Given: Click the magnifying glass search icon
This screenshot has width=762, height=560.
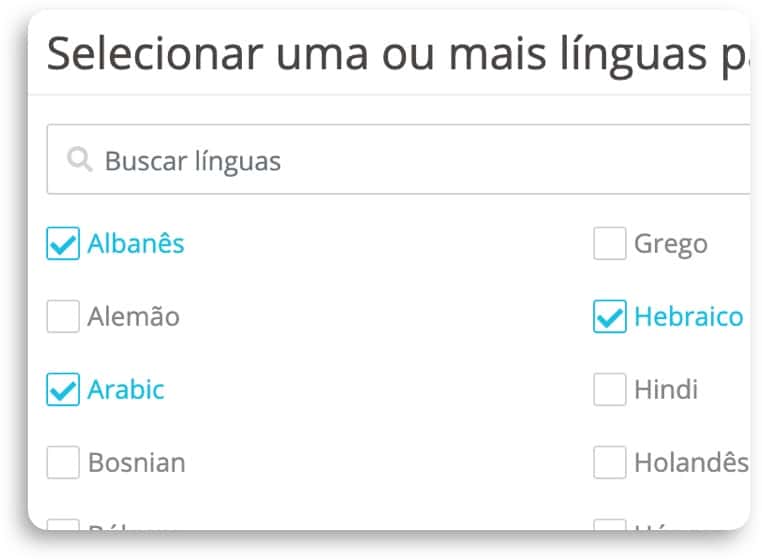Looking at the screenshot, I should [80, 159].
